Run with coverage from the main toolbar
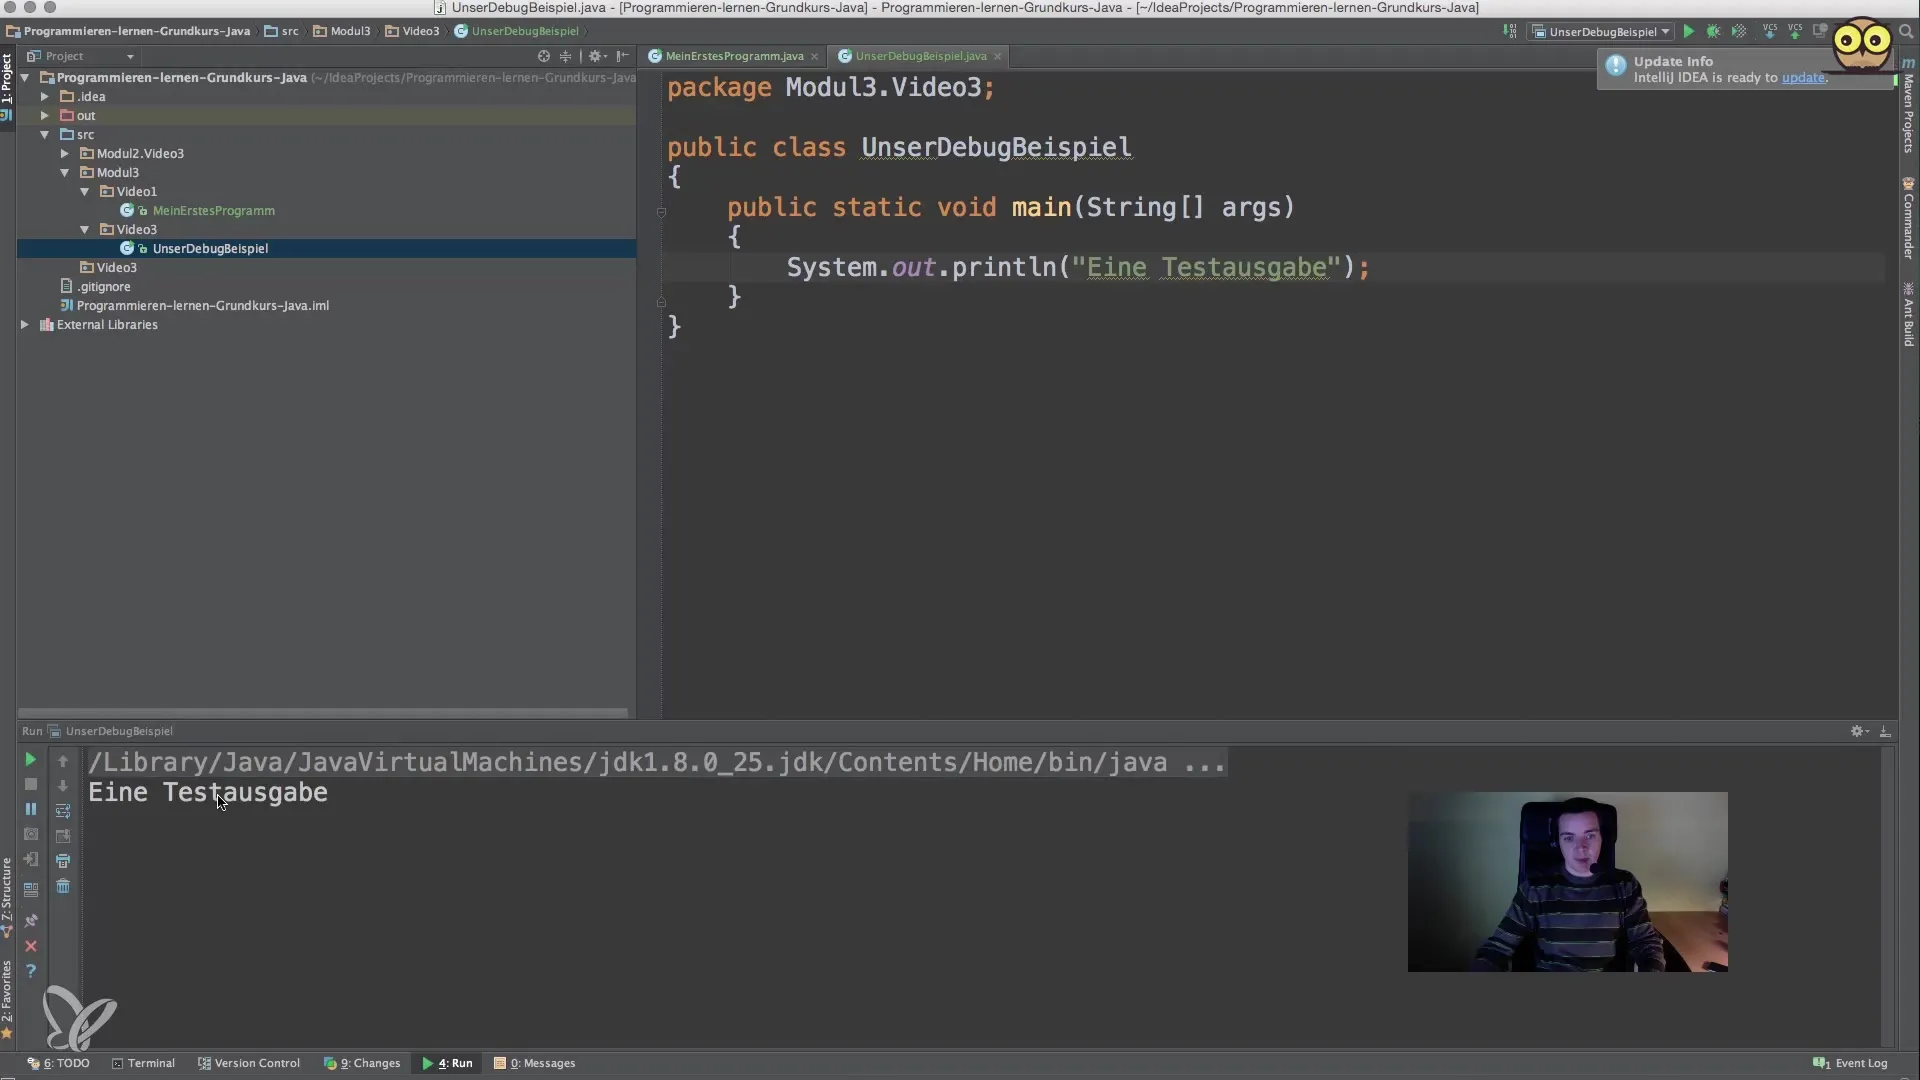This screenshot has height=1080, width=1920. pos(1739,31)
